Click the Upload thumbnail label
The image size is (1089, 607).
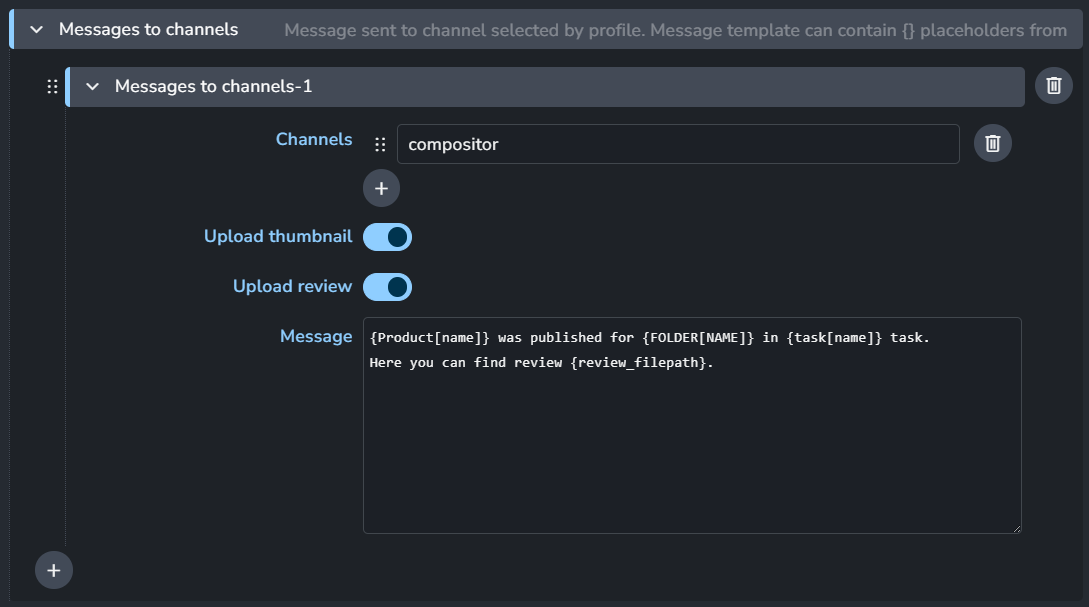coord(277,237)
